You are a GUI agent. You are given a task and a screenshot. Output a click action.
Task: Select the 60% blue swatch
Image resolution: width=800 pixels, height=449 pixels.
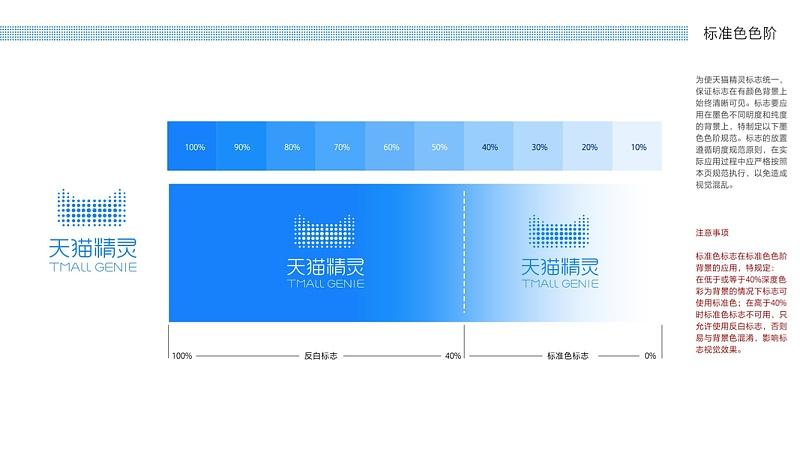coord(390,146)
